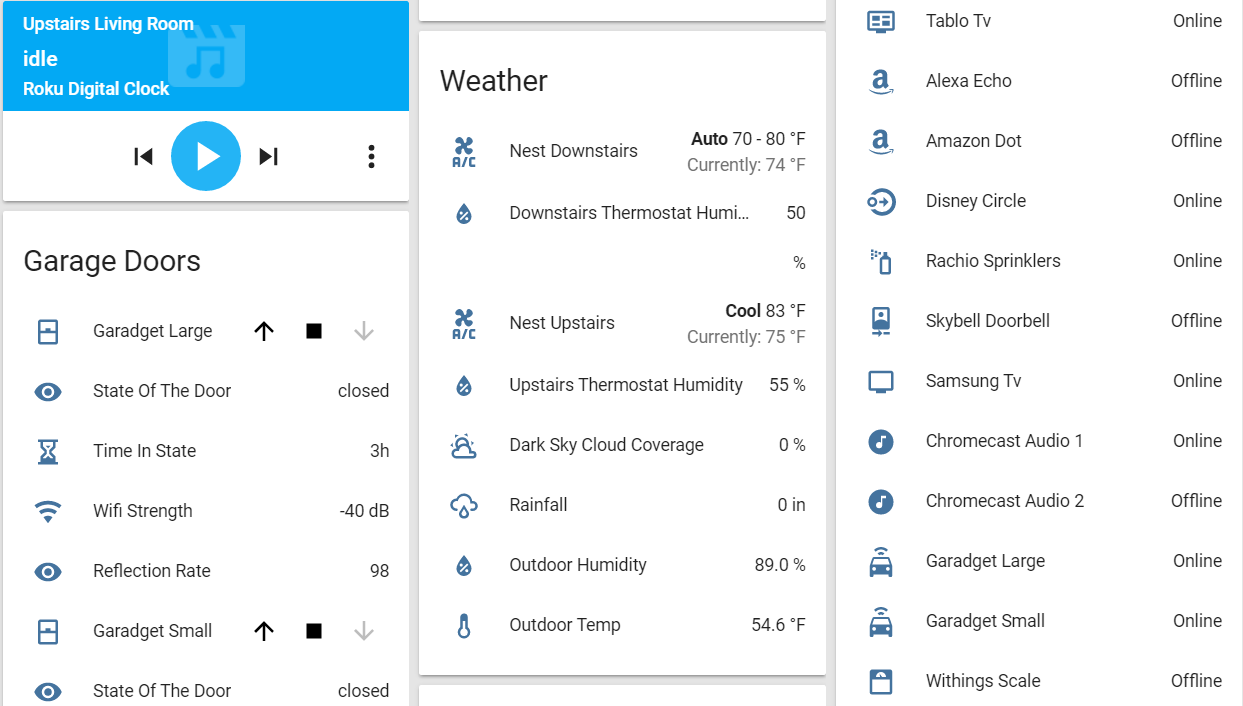
Task: Click the eye icon beside first State Of The Door
Action: [48, 391]
